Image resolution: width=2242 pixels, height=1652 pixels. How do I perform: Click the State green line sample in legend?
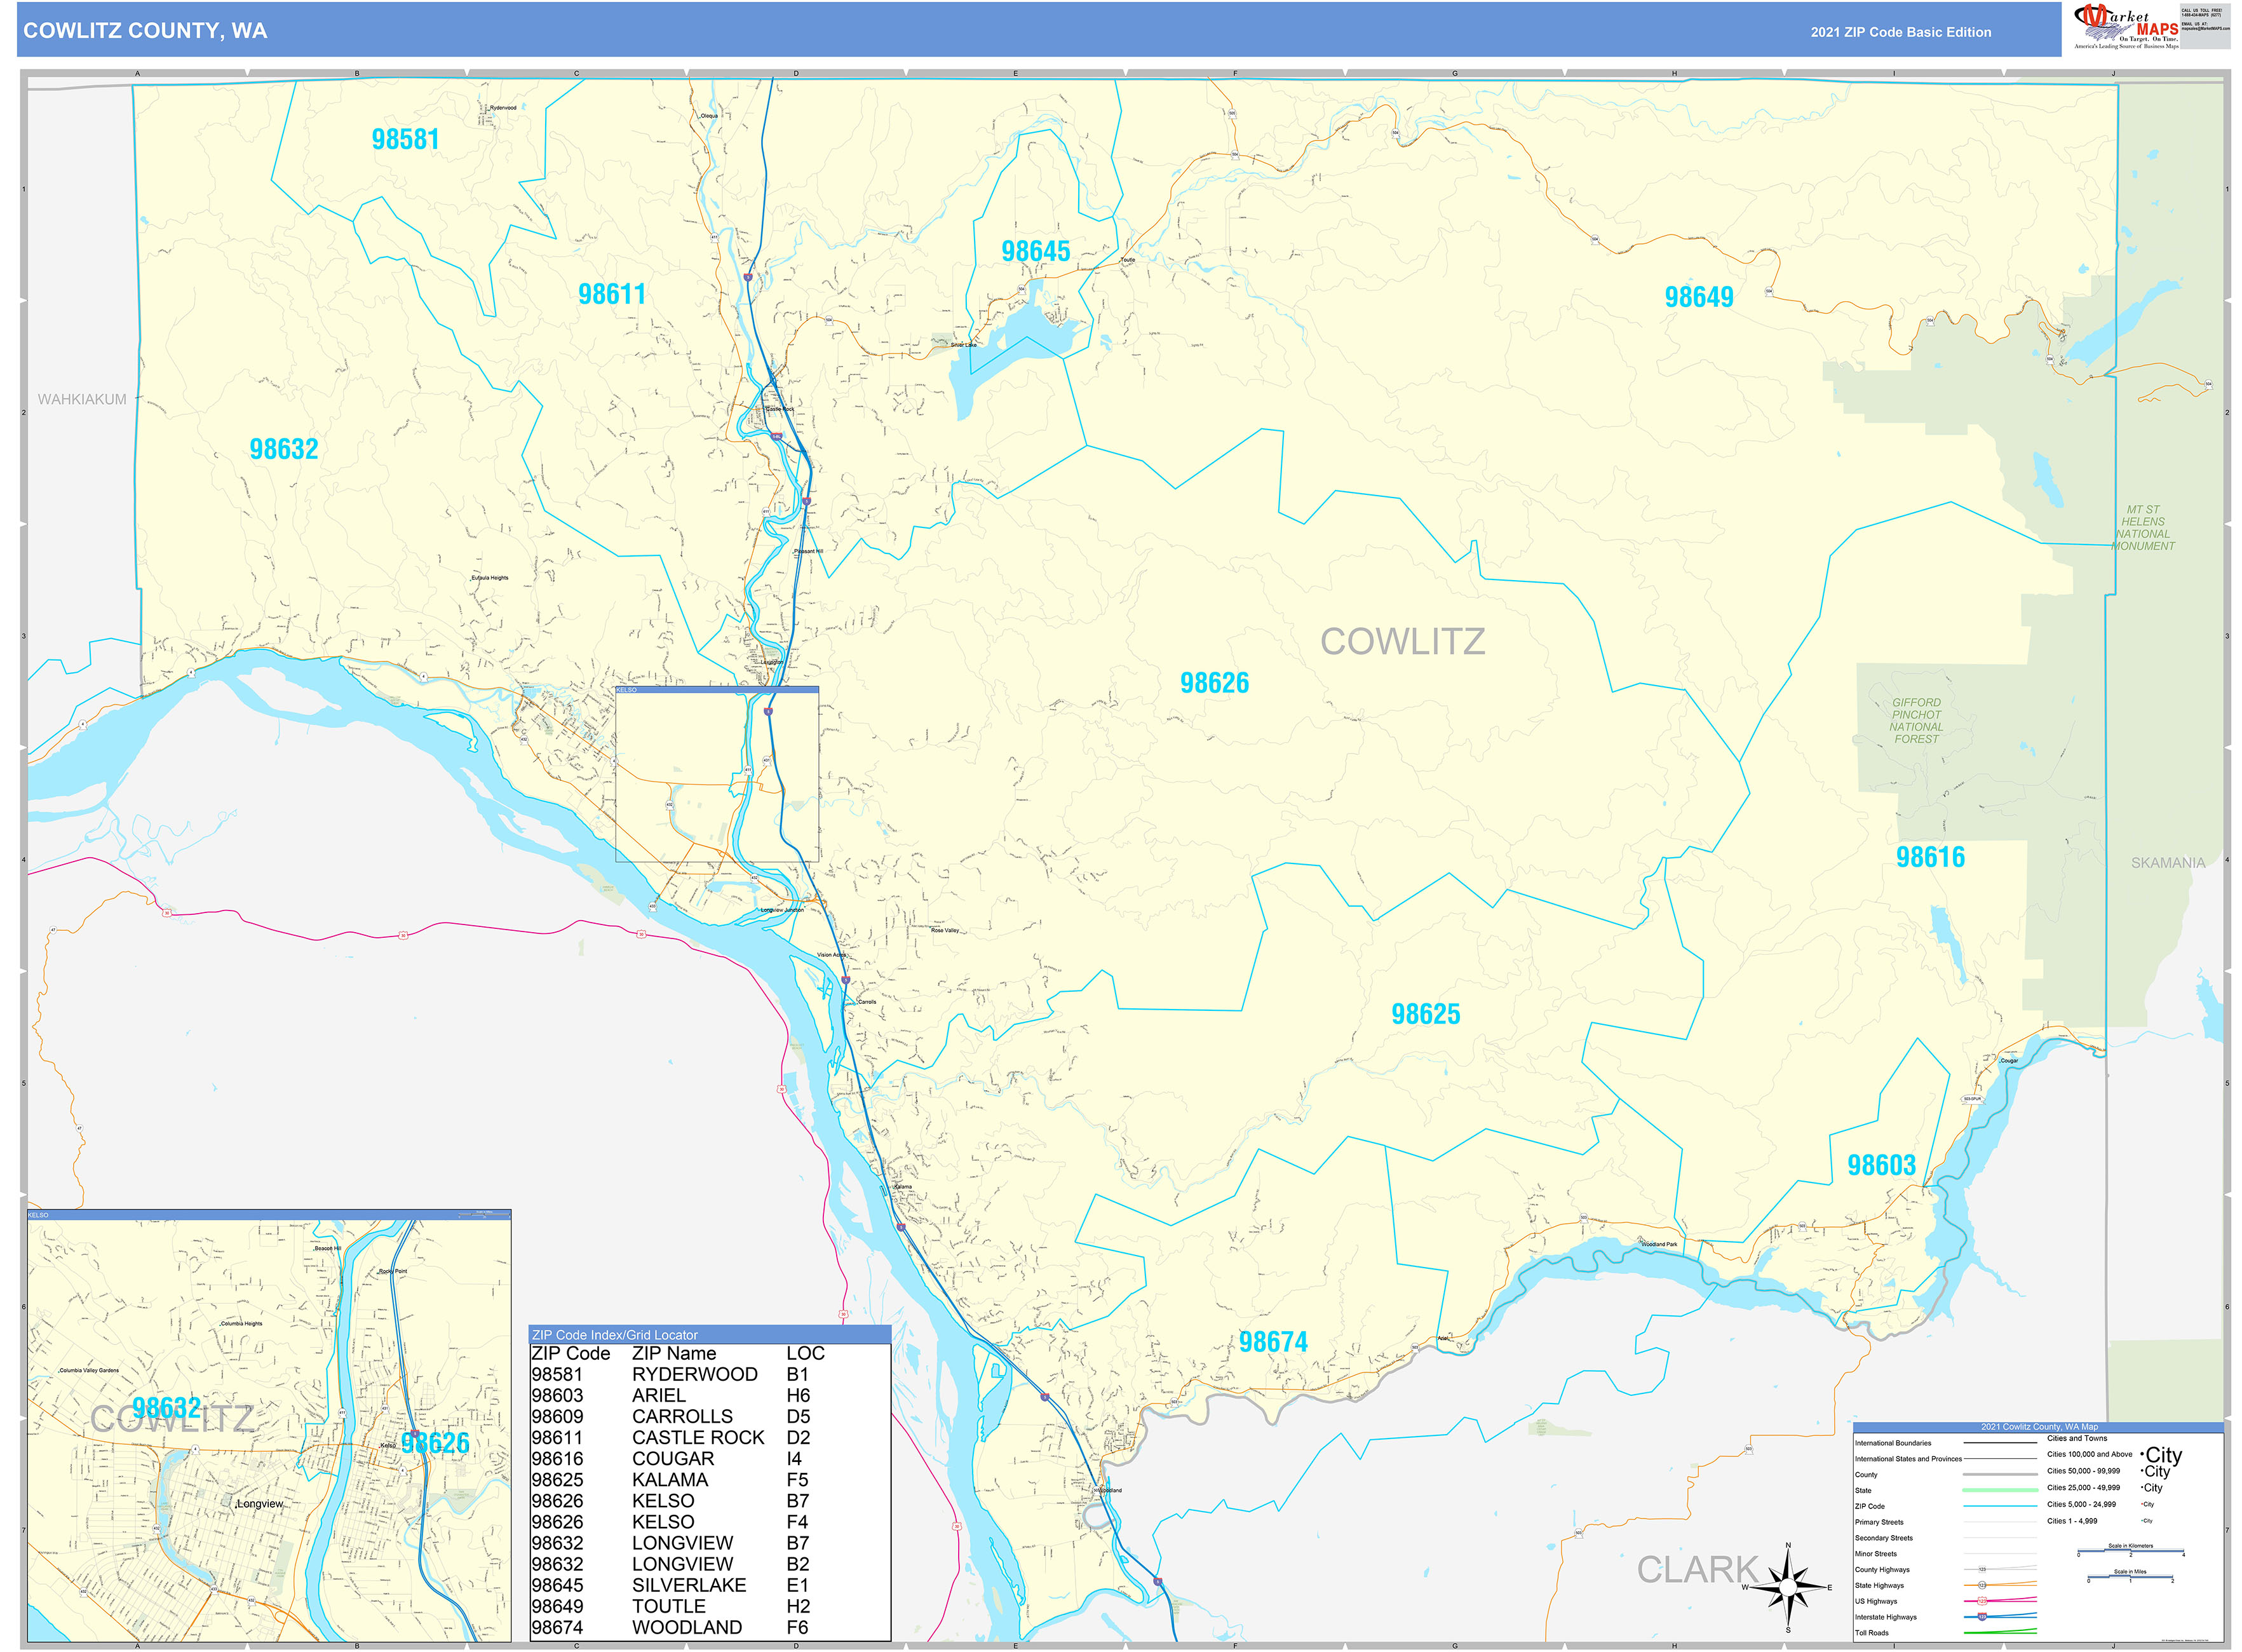[2000, 1491]
